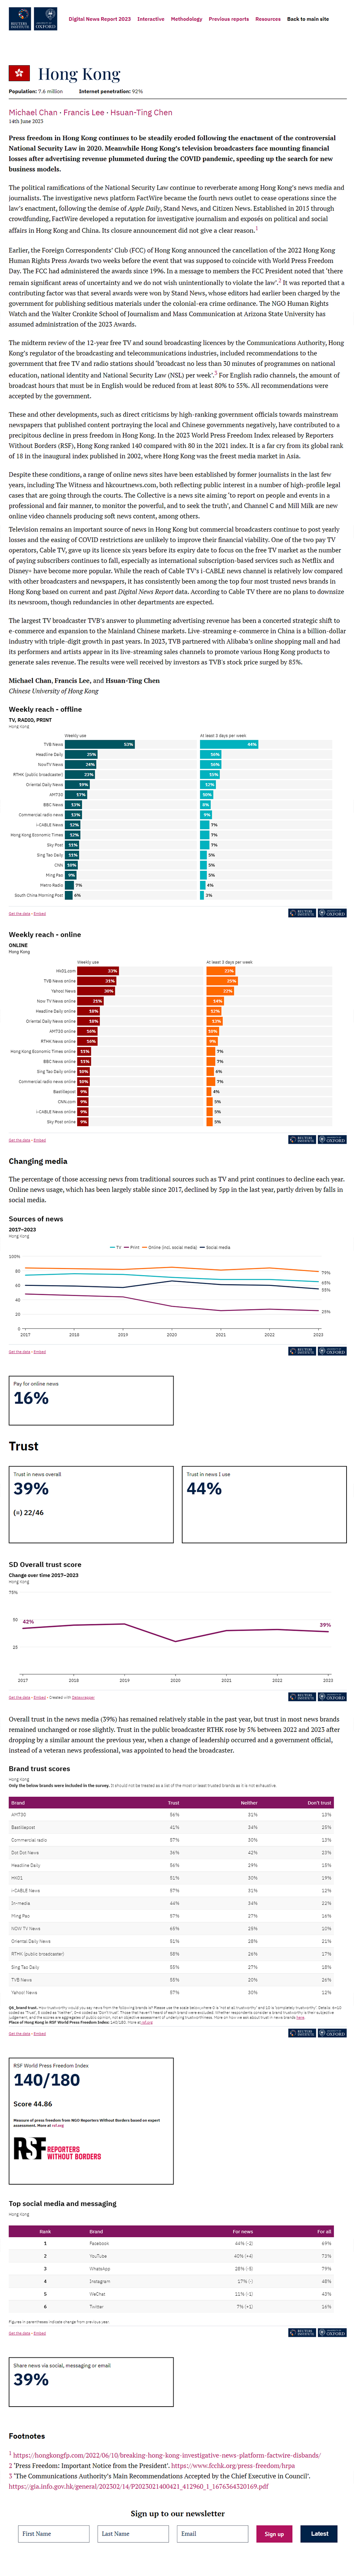
Task: Click the Oxford badge under the Sources of news chart
Action: click(334, 1351)
